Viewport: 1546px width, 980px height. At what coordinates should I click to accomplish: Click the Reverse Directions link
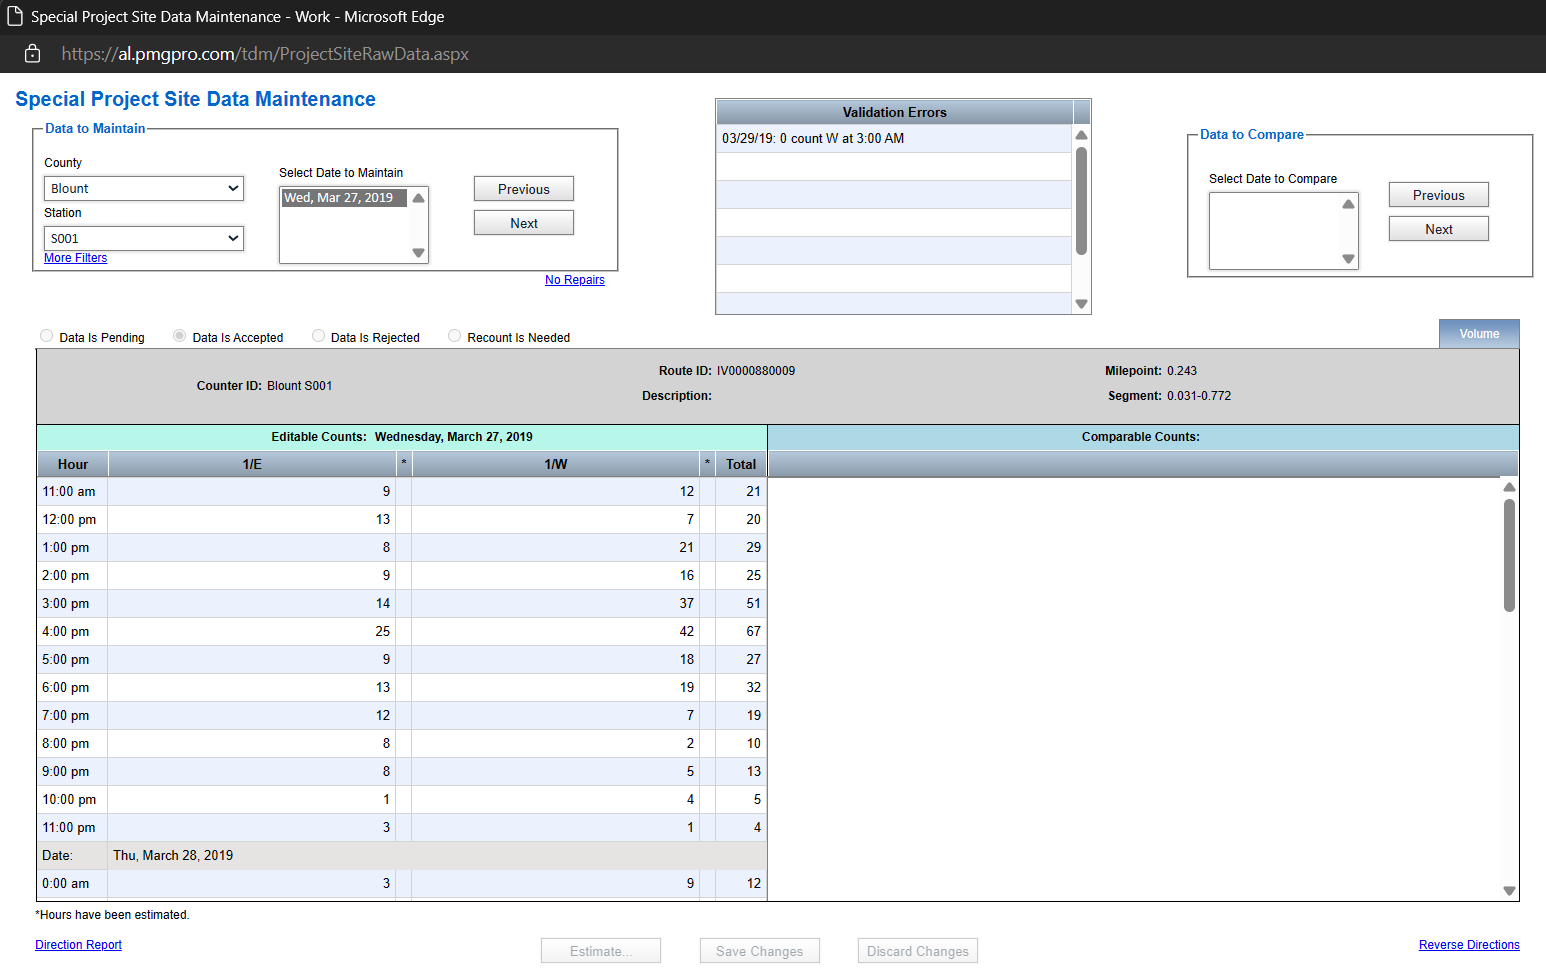(1469, 944)
